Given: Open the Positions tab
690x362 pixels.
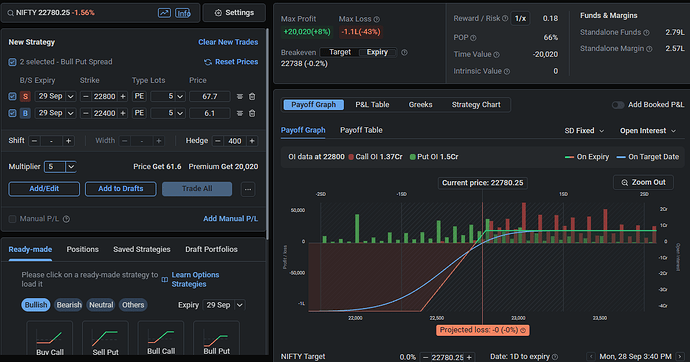Looking at the screenshot, I should 82,249.
